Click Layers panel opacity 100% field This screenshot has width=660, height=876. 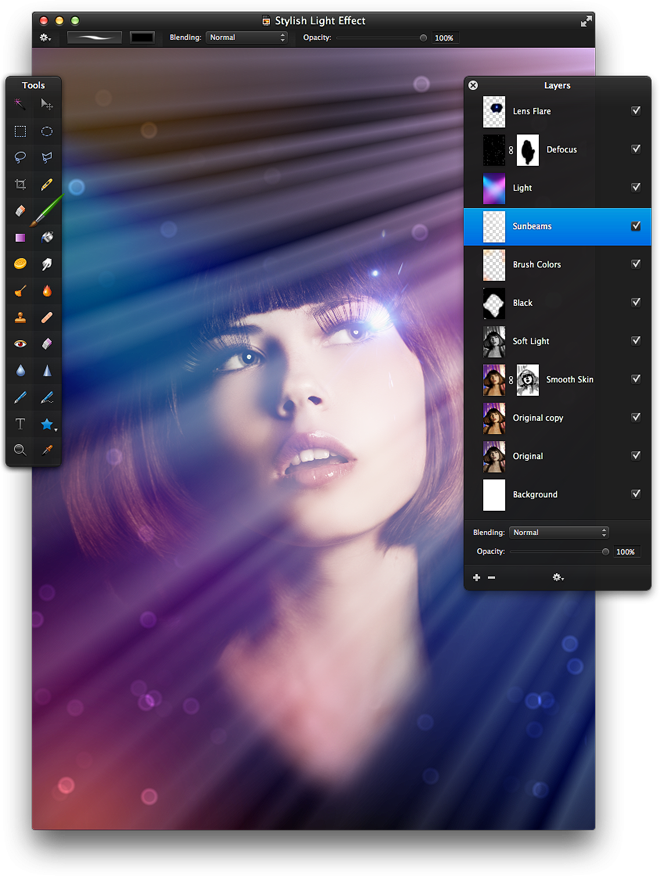(x=626, y=552)
